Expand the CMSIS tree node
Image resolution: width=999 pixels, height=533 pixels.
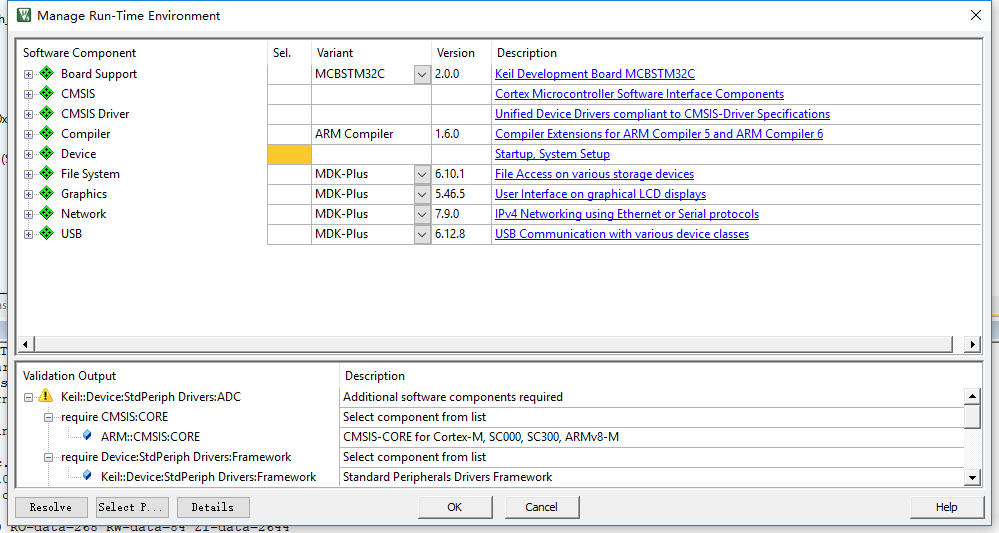point(28,94)
